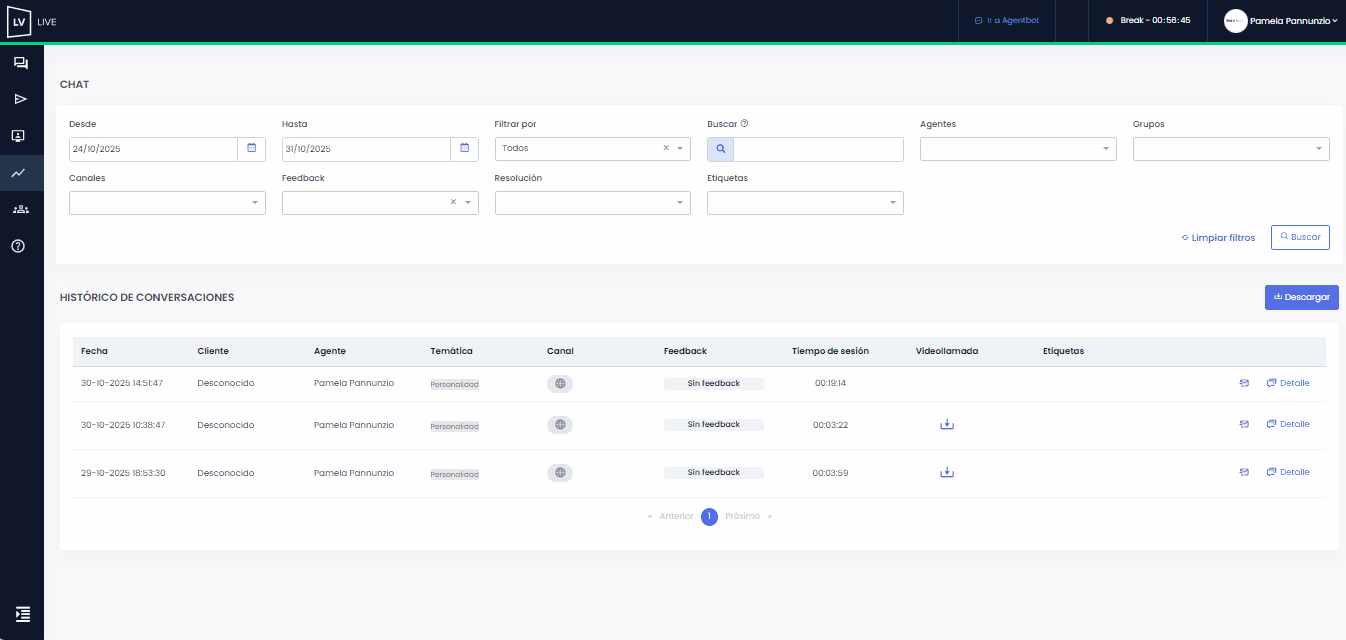Click the Buscar help tooltip icon
This screenshot has height=640, width=1346.
point(745,124)
